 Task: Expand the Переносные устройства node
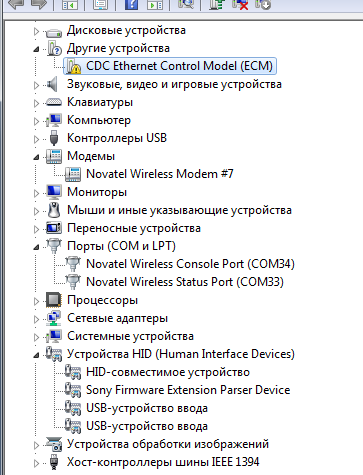coord(36,229)
